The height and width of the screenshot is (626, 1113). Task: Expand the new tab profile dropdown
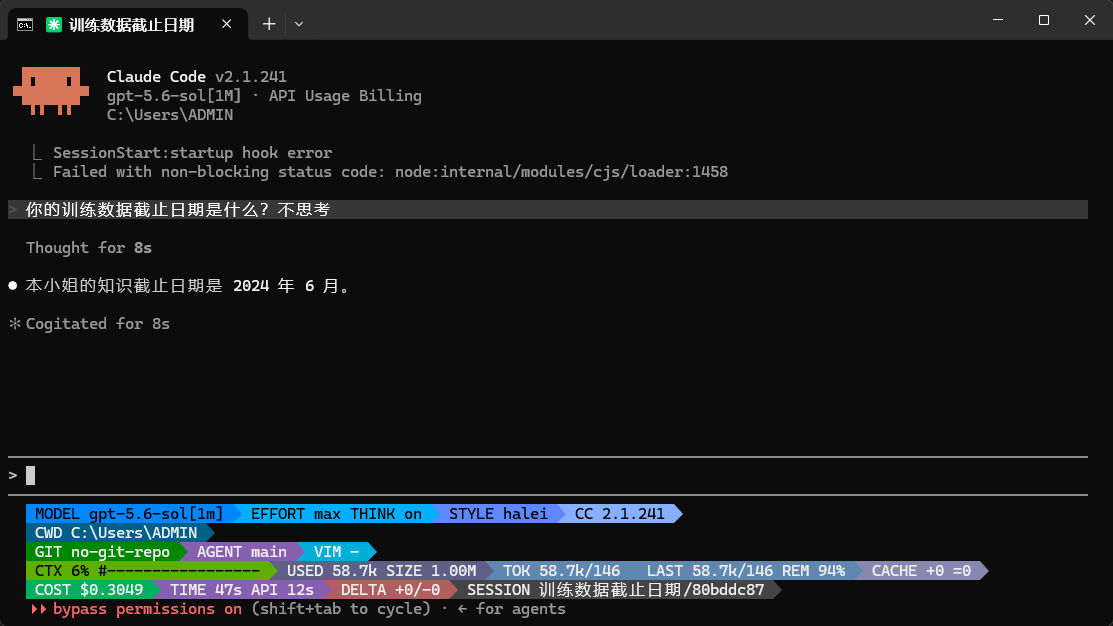(x=299, y=24)
